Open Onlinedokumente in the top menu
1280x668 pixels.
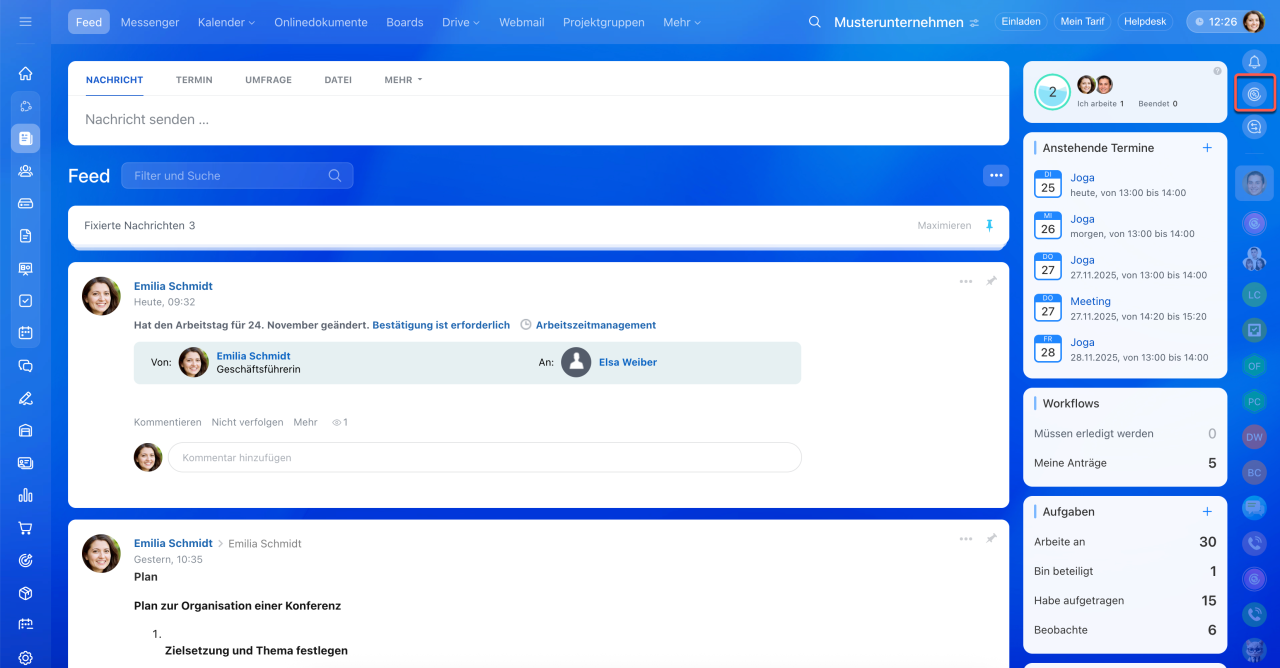(321, 22)
